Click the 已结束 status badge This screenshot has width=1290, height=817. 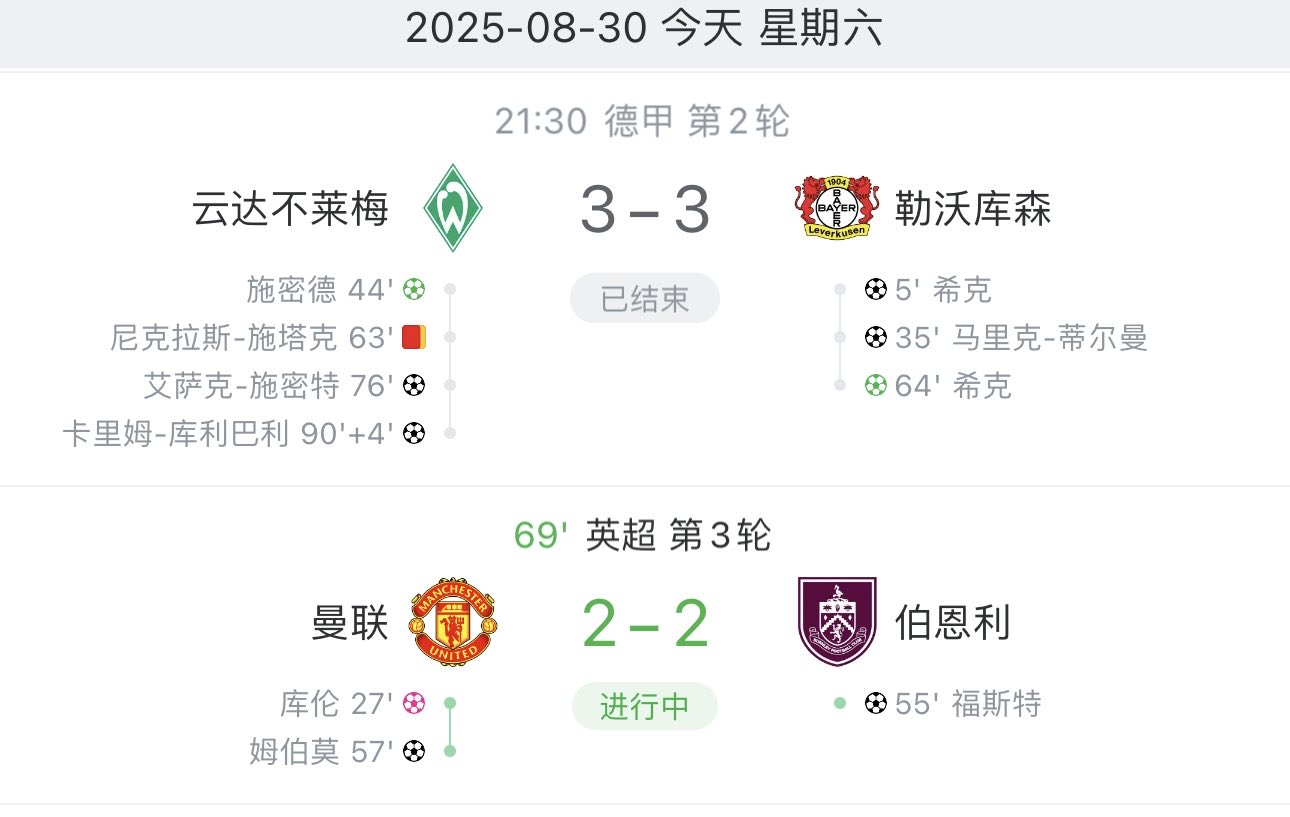coord(645,299)
